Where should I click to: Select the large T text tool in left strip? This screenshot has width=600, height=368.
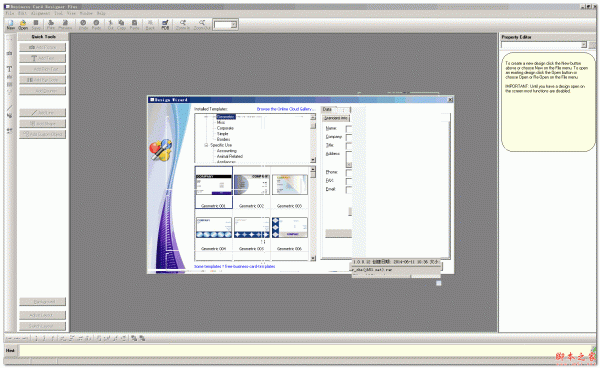point(10,69)
